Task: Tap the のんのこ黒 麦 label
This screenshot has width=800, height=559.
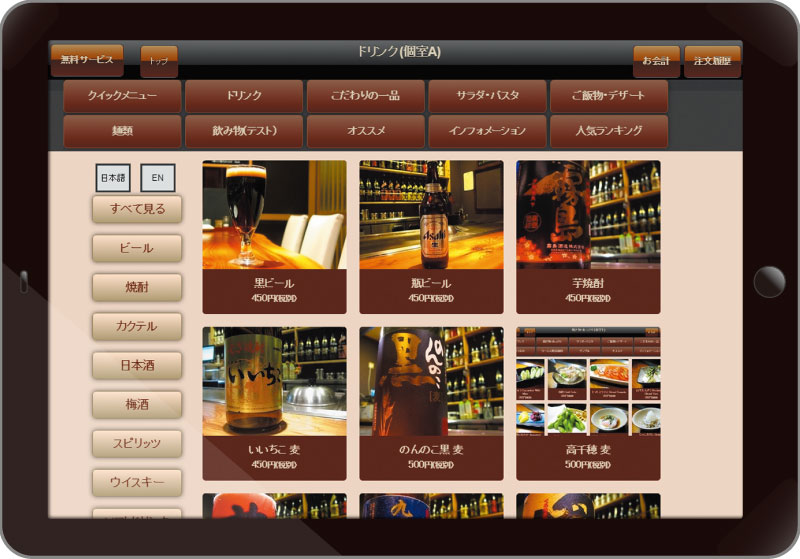Action: (431, 450)
